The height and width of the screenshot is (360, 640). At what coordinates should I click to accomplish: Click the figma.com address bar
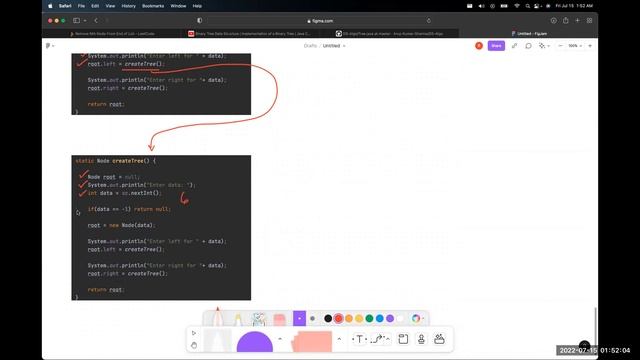click(320, 21)
